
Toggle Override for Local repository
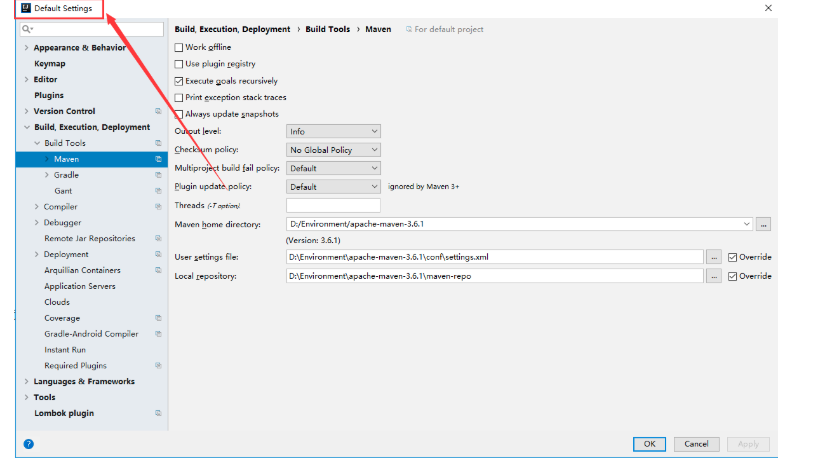(733, 276)
